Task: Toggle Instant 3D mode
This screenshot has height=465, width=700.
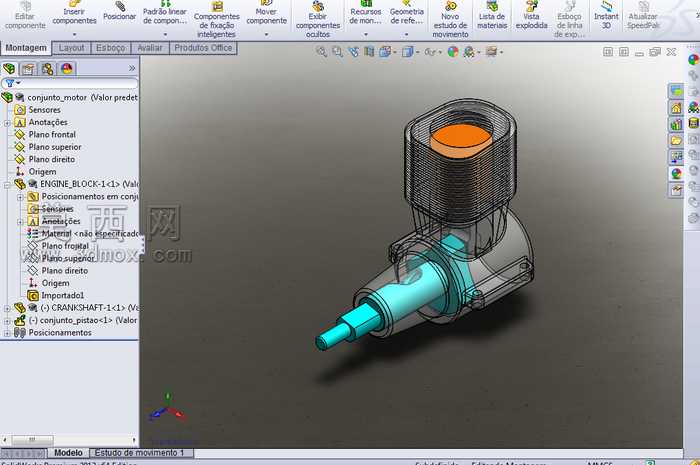Action: [x=606, y=15]
